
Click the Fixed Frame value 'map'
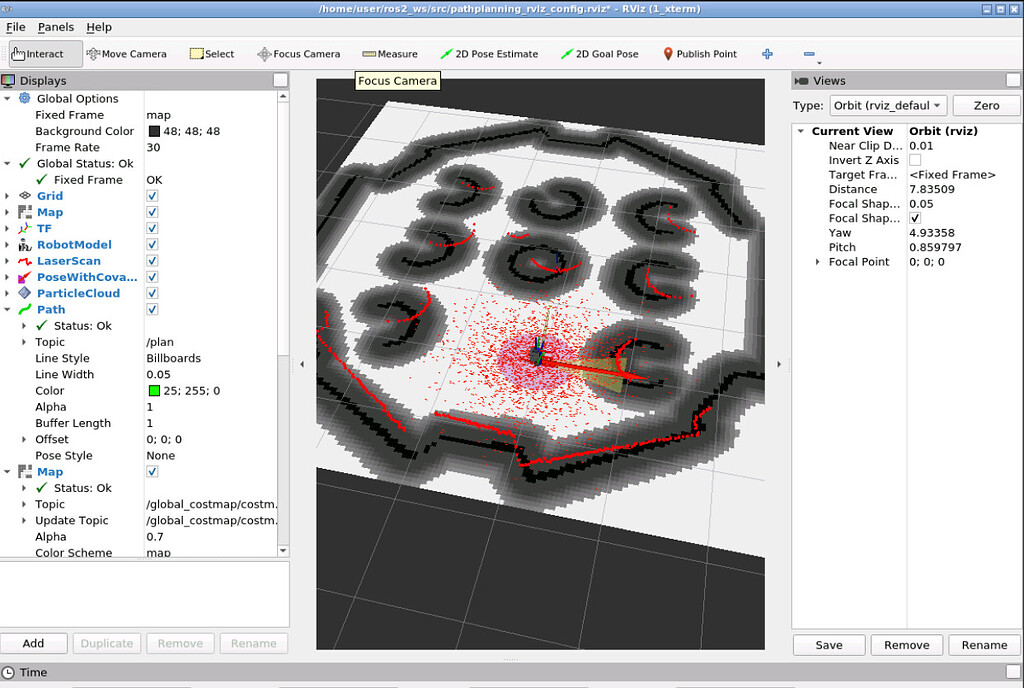158,115
